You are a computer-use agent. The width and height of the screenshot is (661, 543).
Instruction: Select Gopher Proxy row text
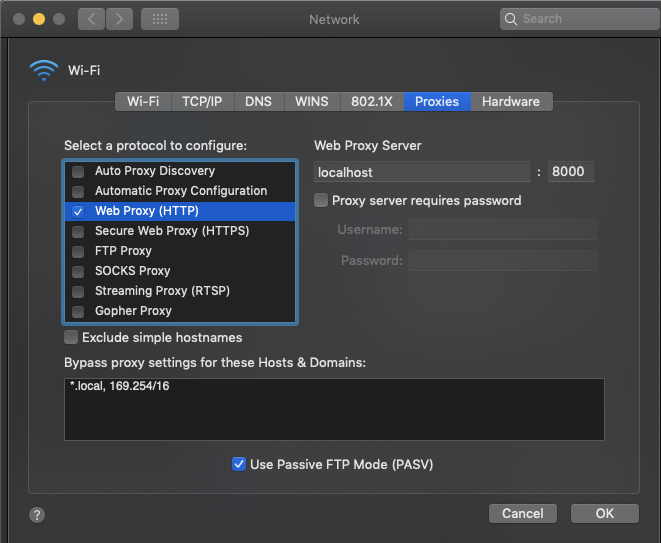pos(134,311)
